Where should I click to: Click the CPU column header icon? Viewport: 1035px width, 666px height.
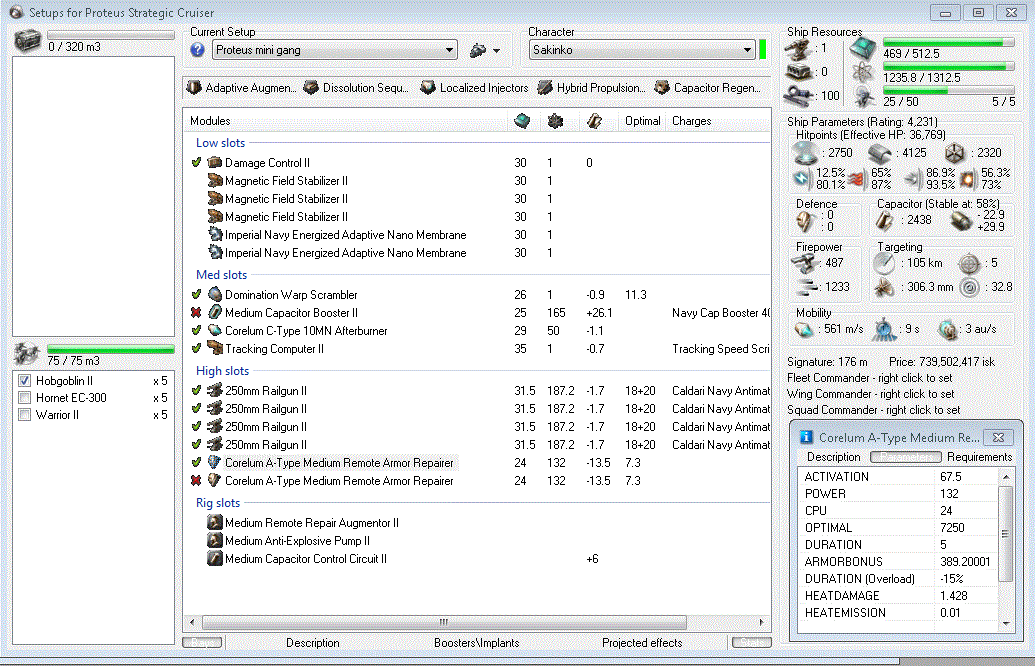tap(522, 121)
